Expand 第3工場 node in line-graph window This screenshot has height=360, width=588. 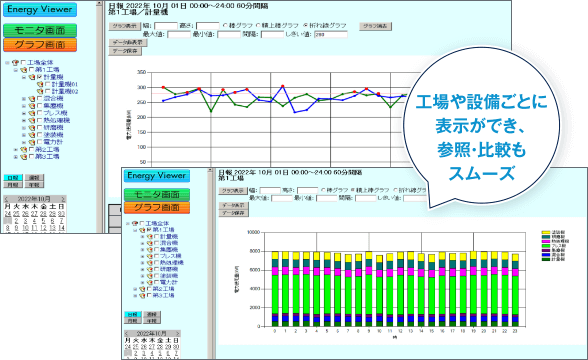(16, 157)
